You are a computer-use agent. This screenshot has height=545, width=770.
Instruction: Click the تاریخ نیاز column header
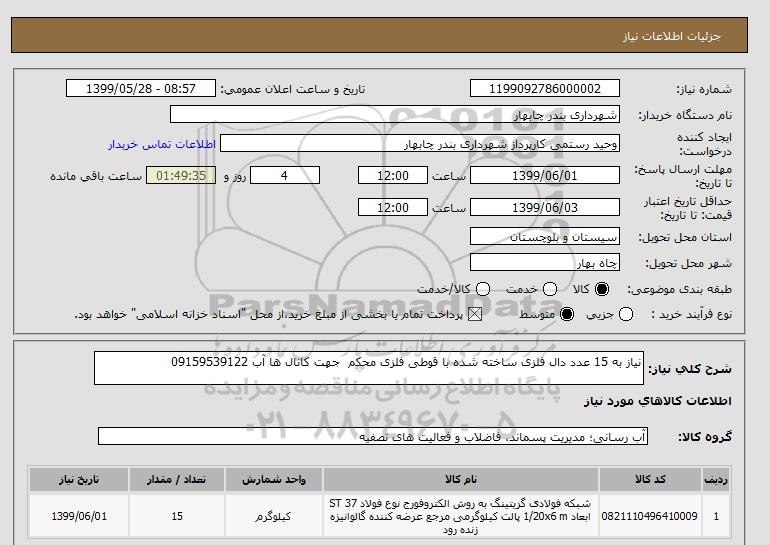[79, 479]
